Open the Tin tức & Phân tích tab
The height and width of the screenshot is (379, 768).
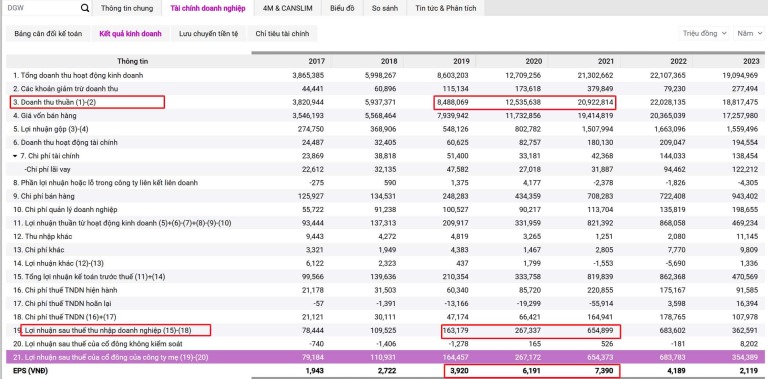pos(445,8)
